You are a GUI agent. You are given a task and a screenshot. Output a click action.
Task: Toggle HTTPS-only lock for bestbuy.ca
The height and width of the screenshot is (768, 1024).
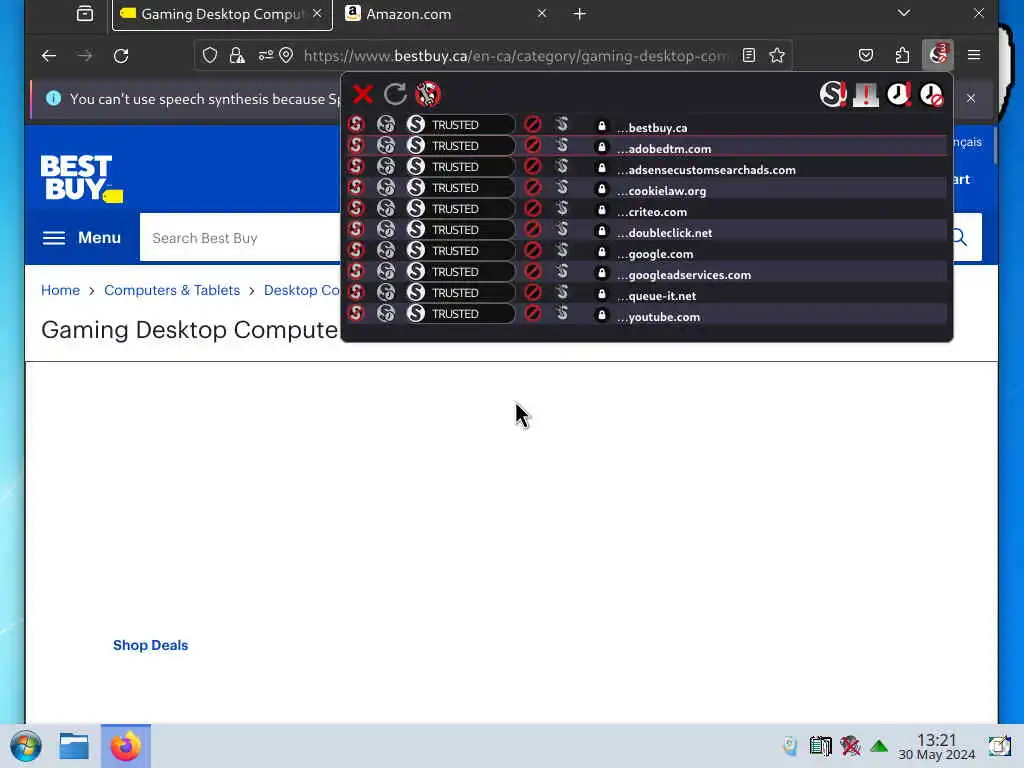tap(601, 126)
